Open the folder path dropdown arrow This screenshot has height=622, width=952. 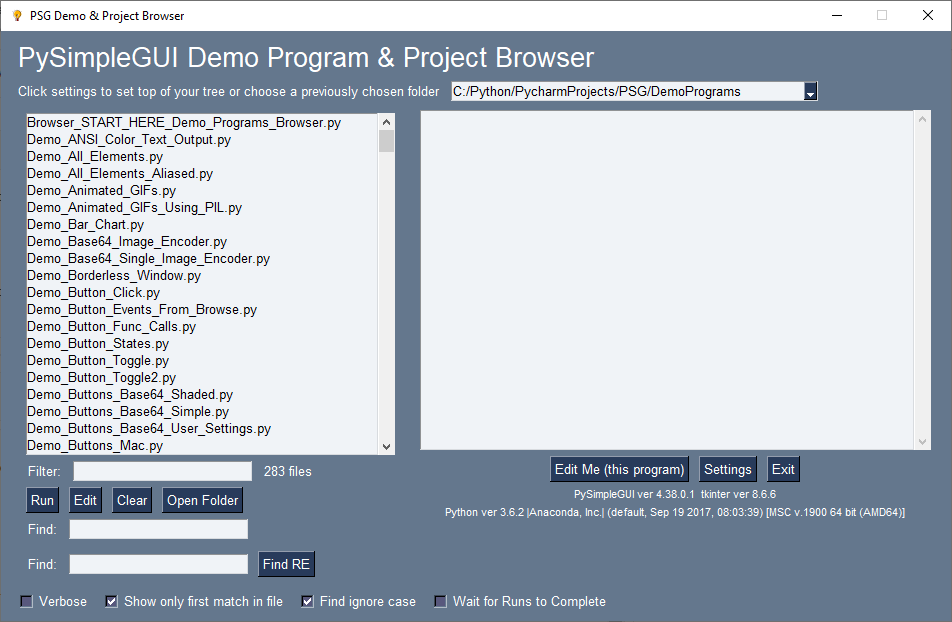coord(812,90)
